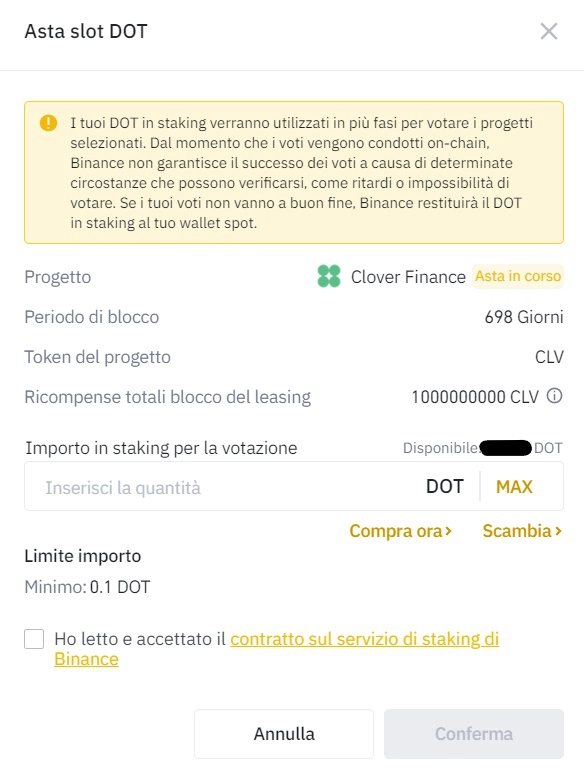Click the DOT currency label in input
This screenshot has width=584, height=769.
tap(445, 487)
